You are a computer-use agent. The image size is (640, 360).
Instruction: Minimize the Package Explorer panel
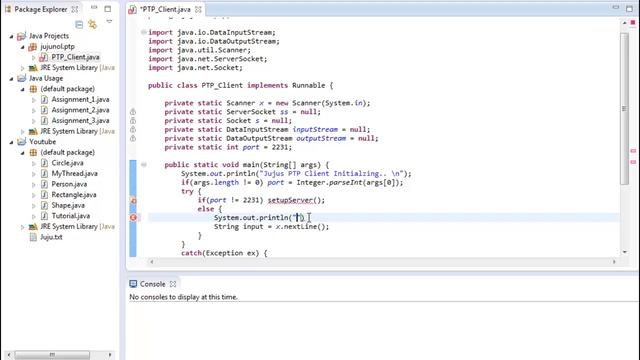94,8
